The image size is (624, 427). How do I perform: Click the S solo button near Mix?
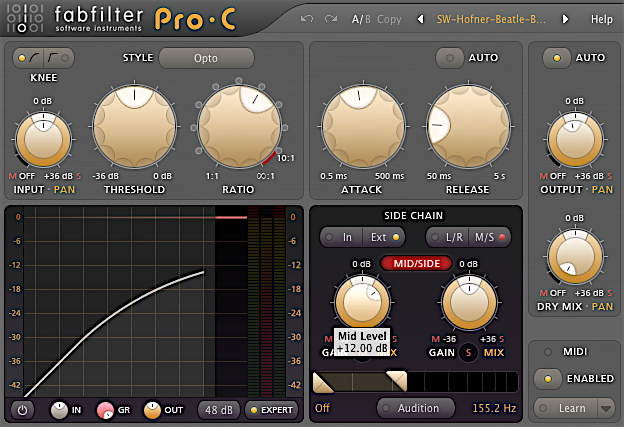coord(468,353)
